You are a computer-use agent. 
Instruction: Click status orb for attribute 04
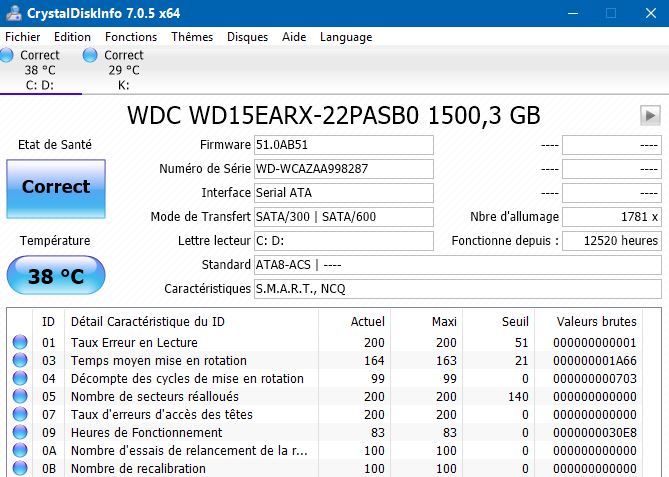point(20,378)
